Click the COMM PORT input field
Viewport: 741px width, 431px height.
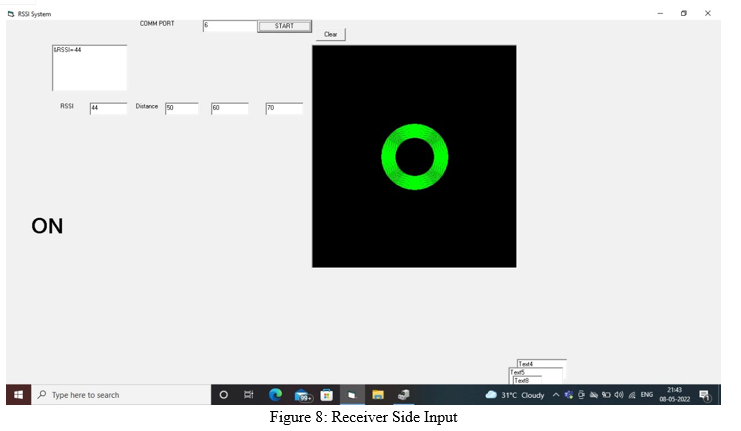click(230, 26)
